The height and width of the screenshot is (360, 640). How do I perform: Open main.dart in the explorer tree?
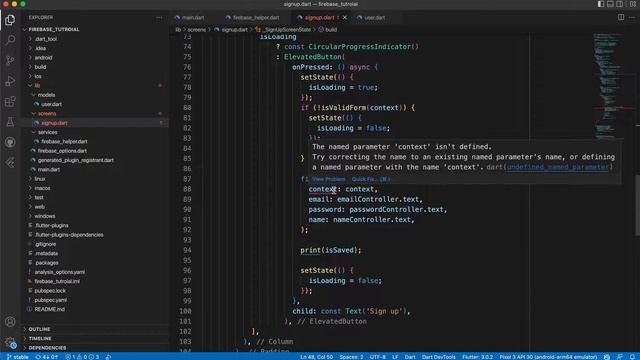coord(49,169)
